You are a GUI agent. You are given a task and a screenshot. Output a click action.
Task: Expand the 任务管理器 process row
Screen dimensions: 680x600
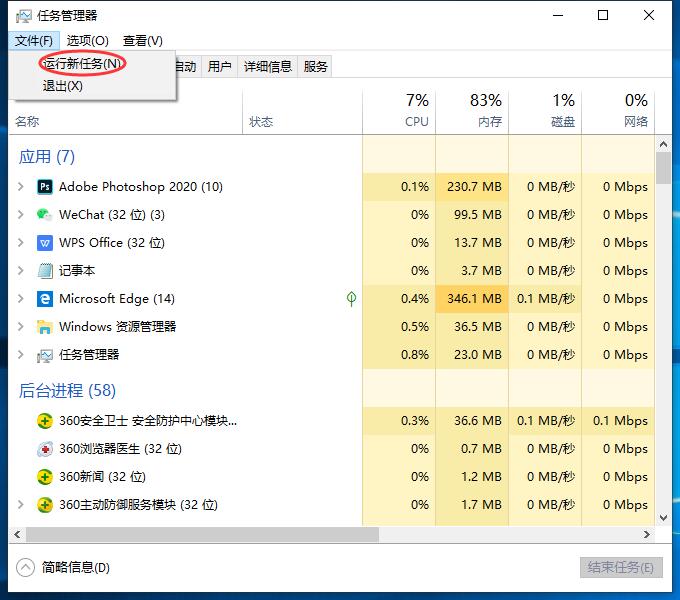point(20,355)
